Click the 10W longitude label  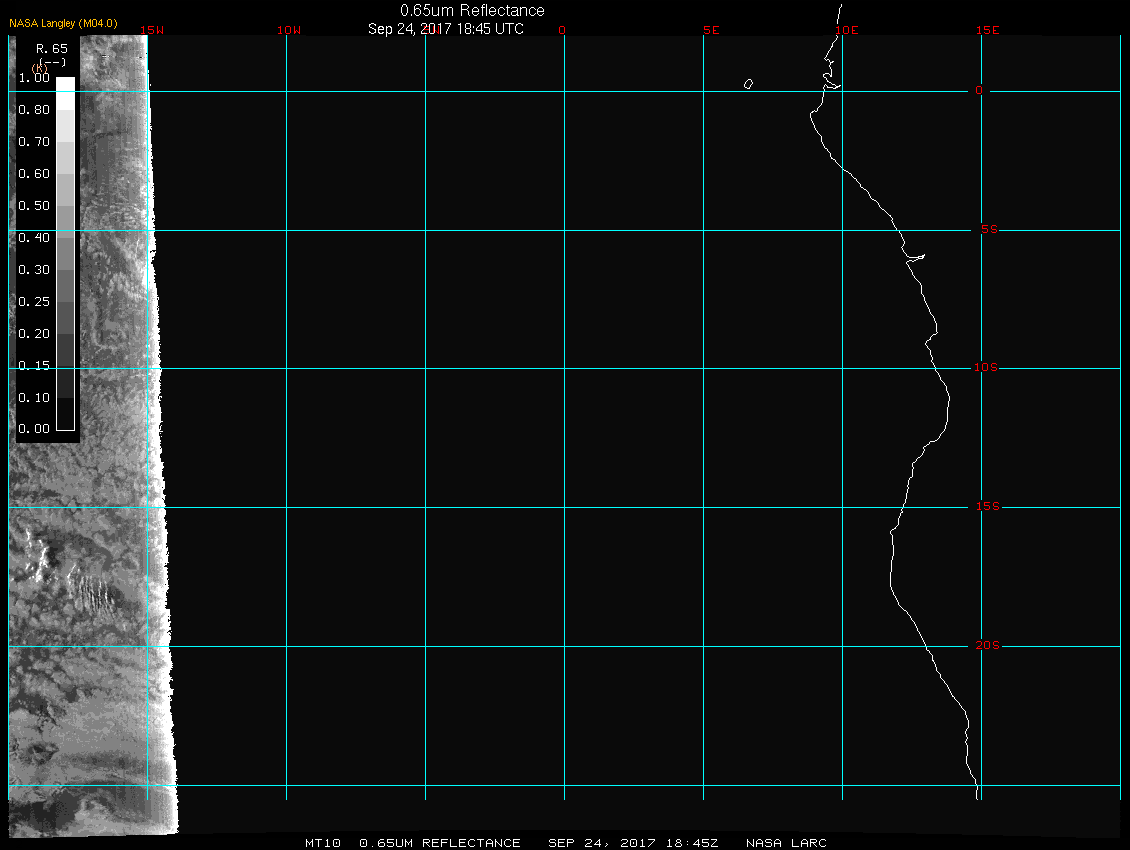(x=288, y=30)
